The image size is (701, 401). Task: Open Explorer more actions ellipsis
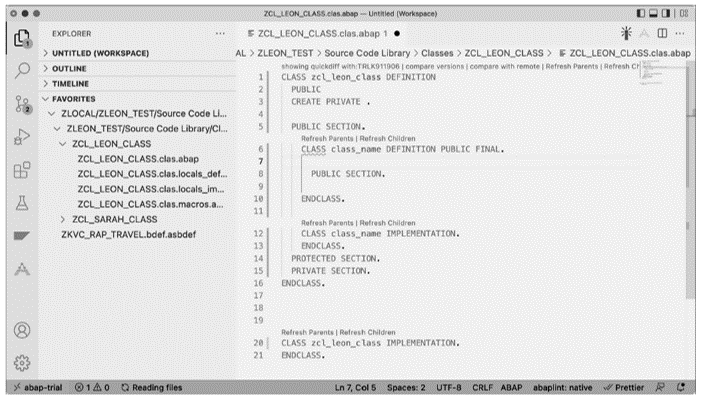(221, 33)
